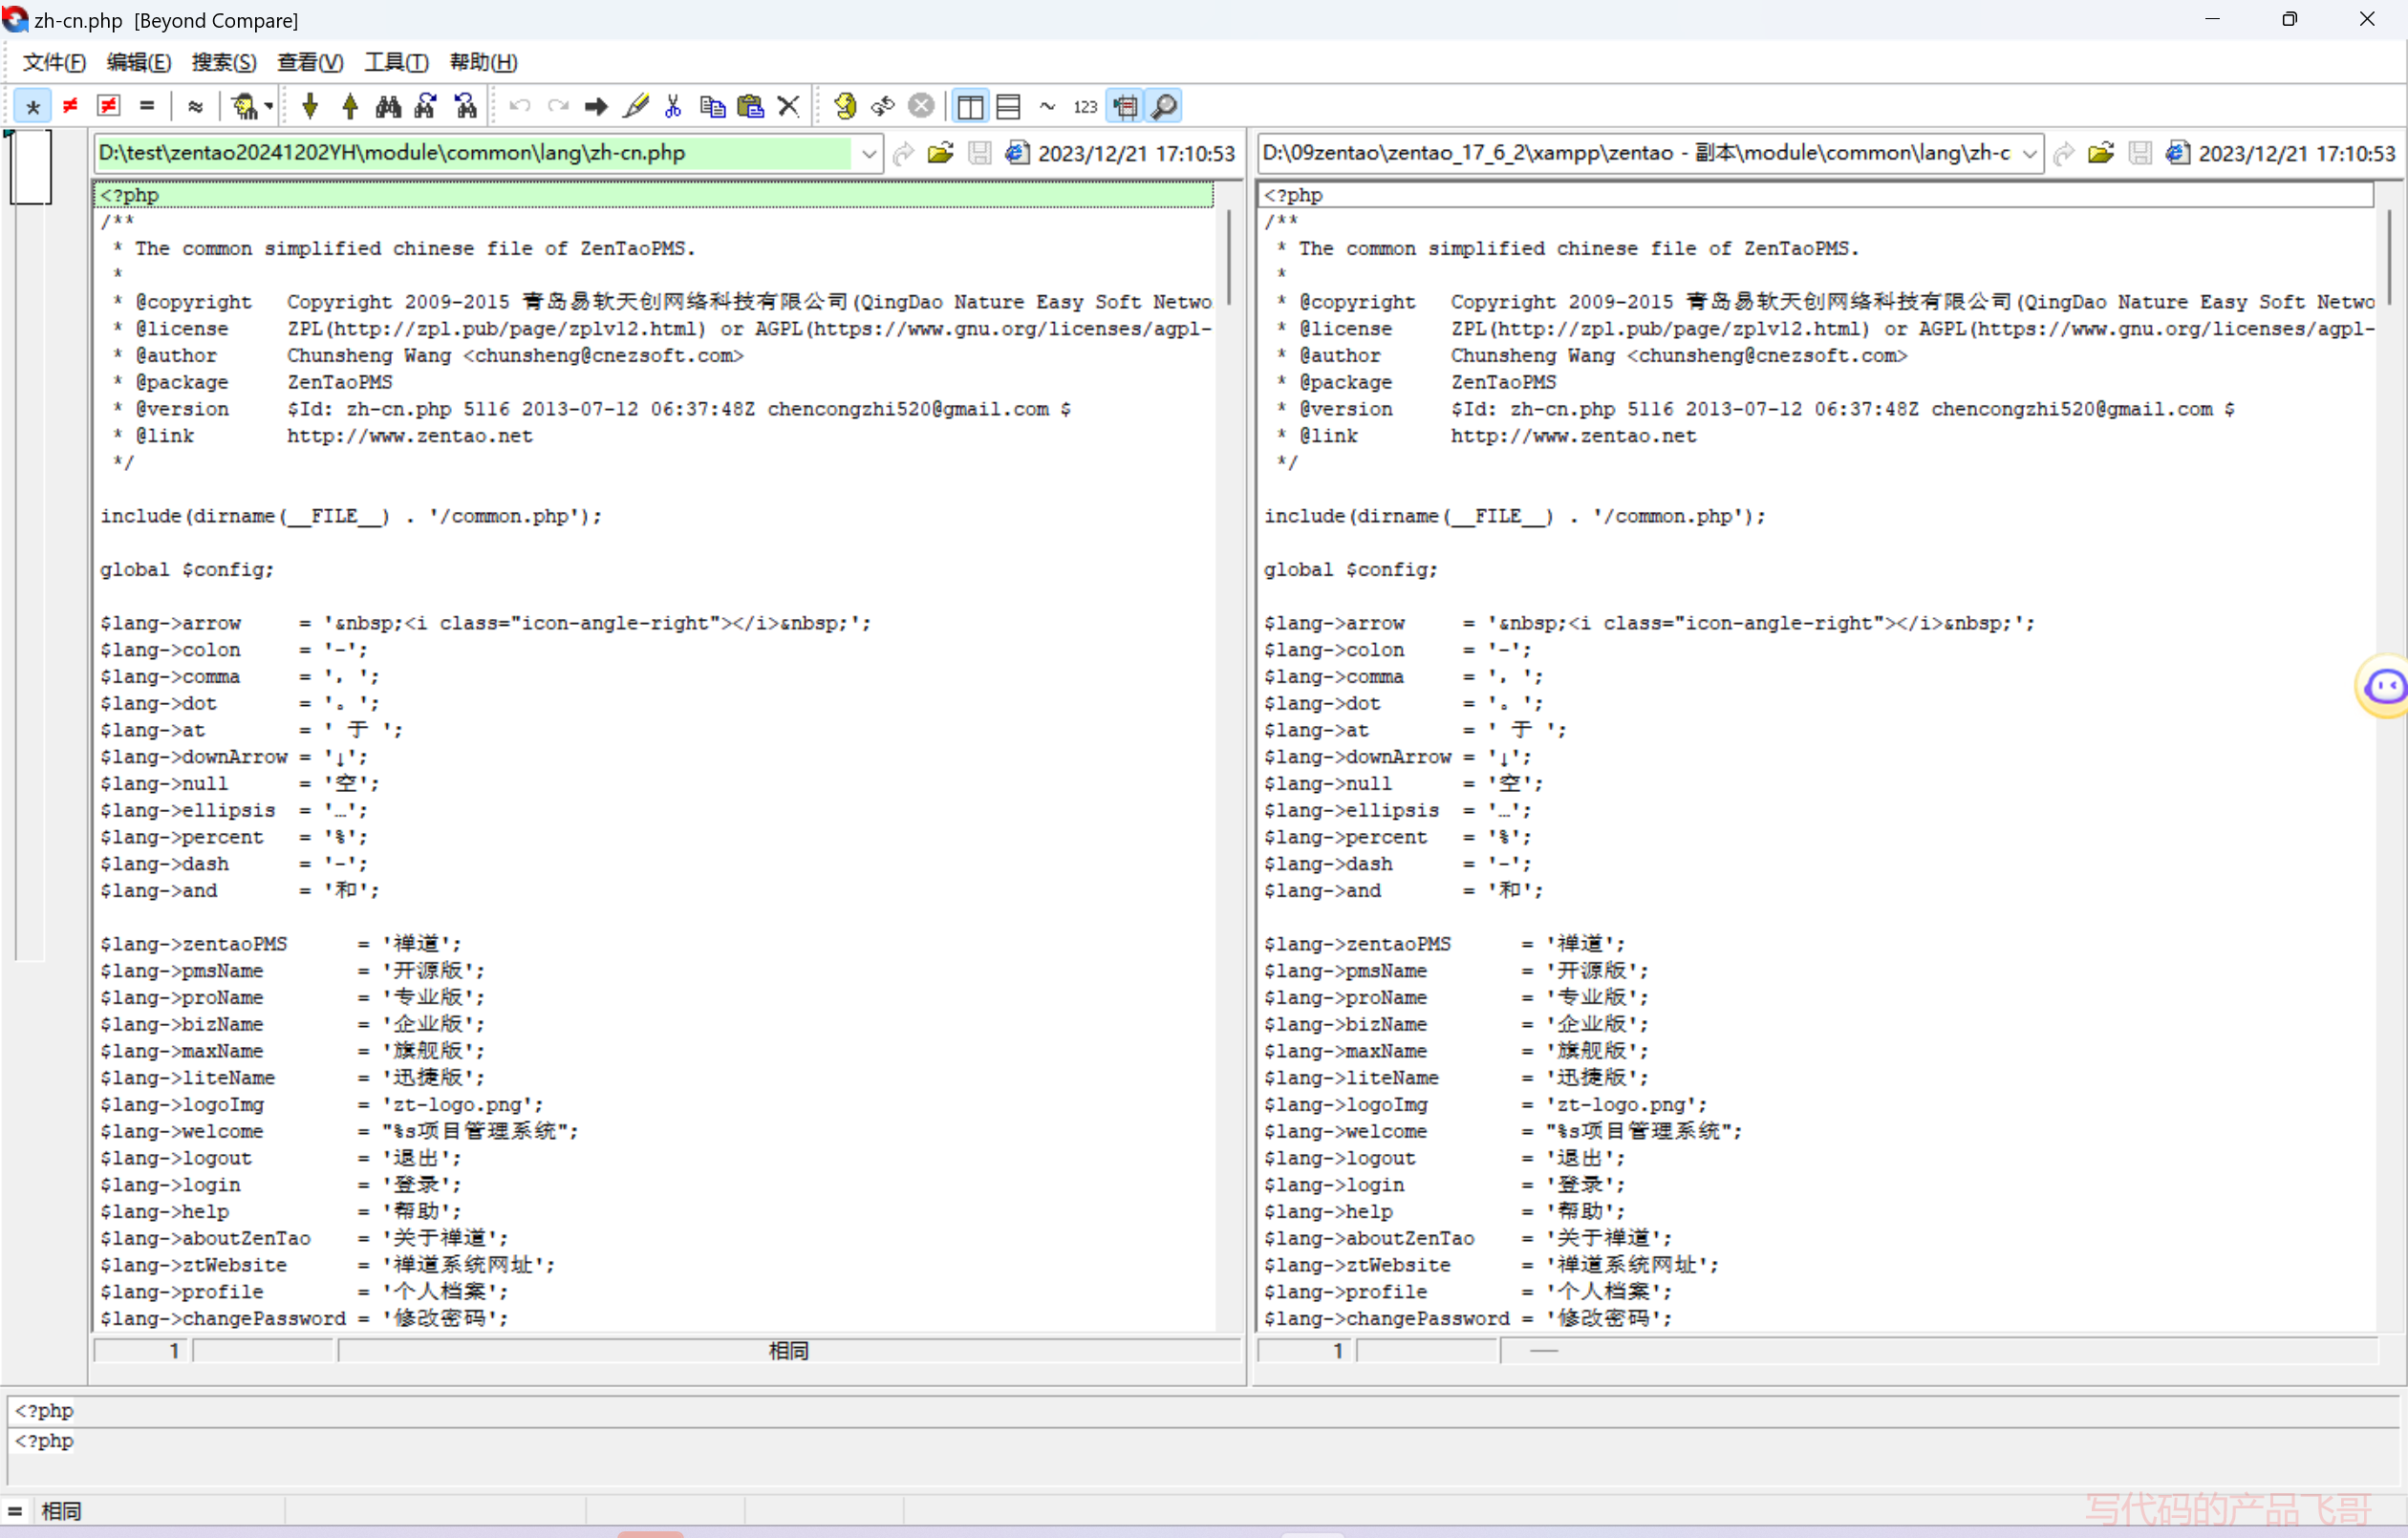Viewport: 2408px width, 1538px height.
Task: Jump to previous difference up arrow
Action: pyautogui.click(x=350, y=106)
